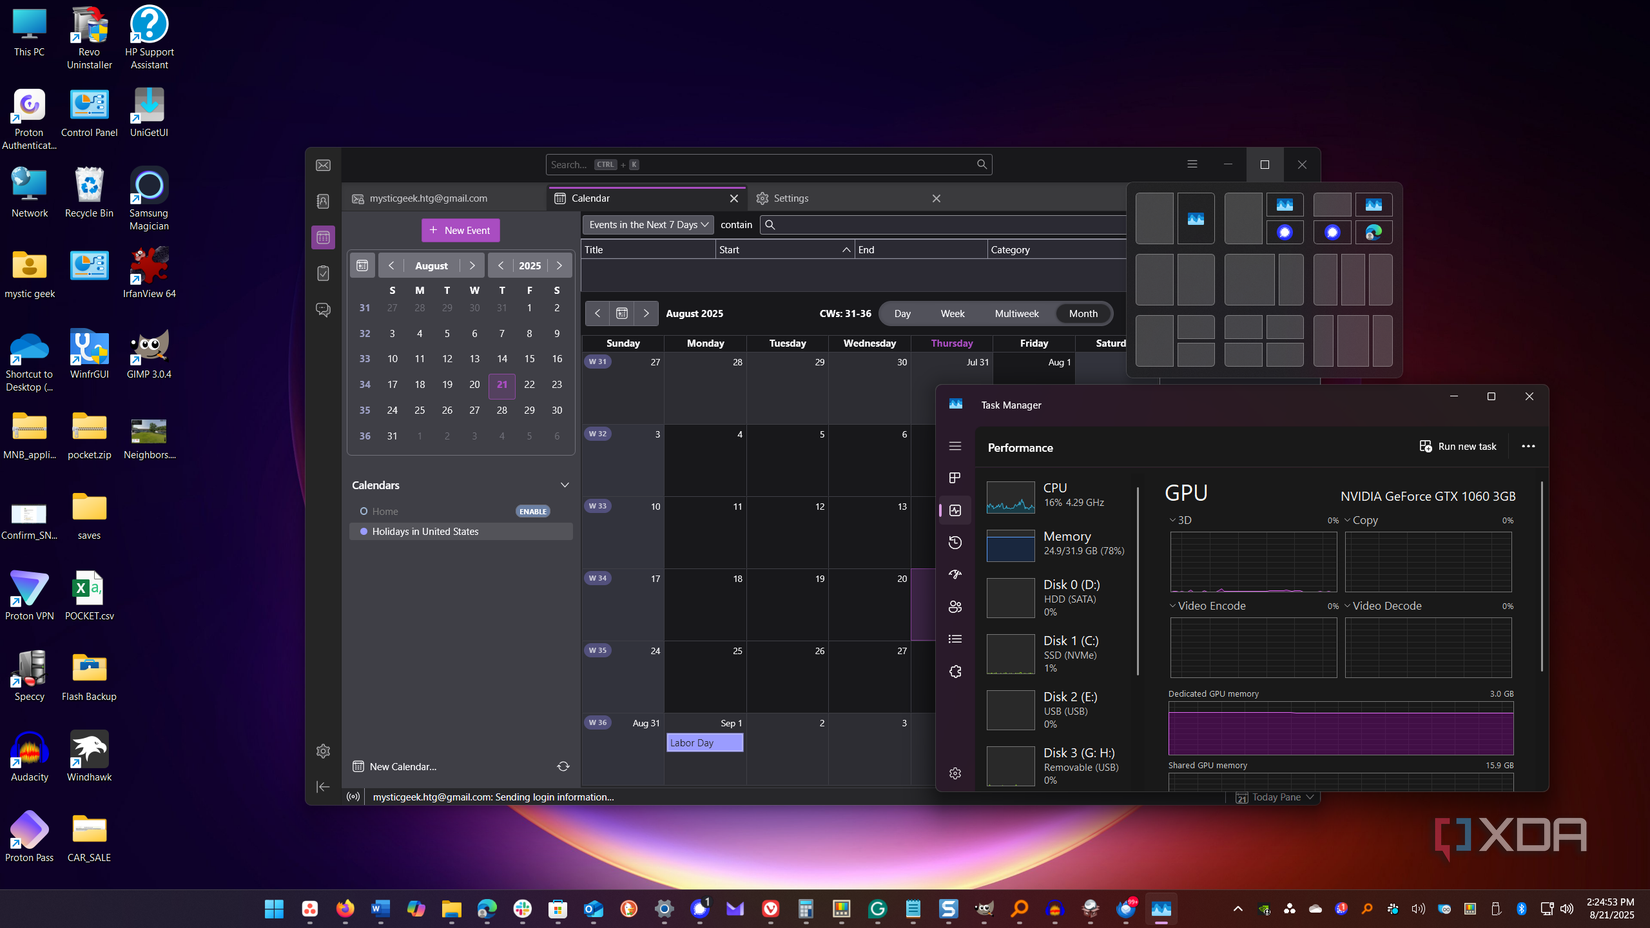Open the 3D GPU engine graph dropdown
Viewport: 1650px width, 928px height.
(1173, 520)
